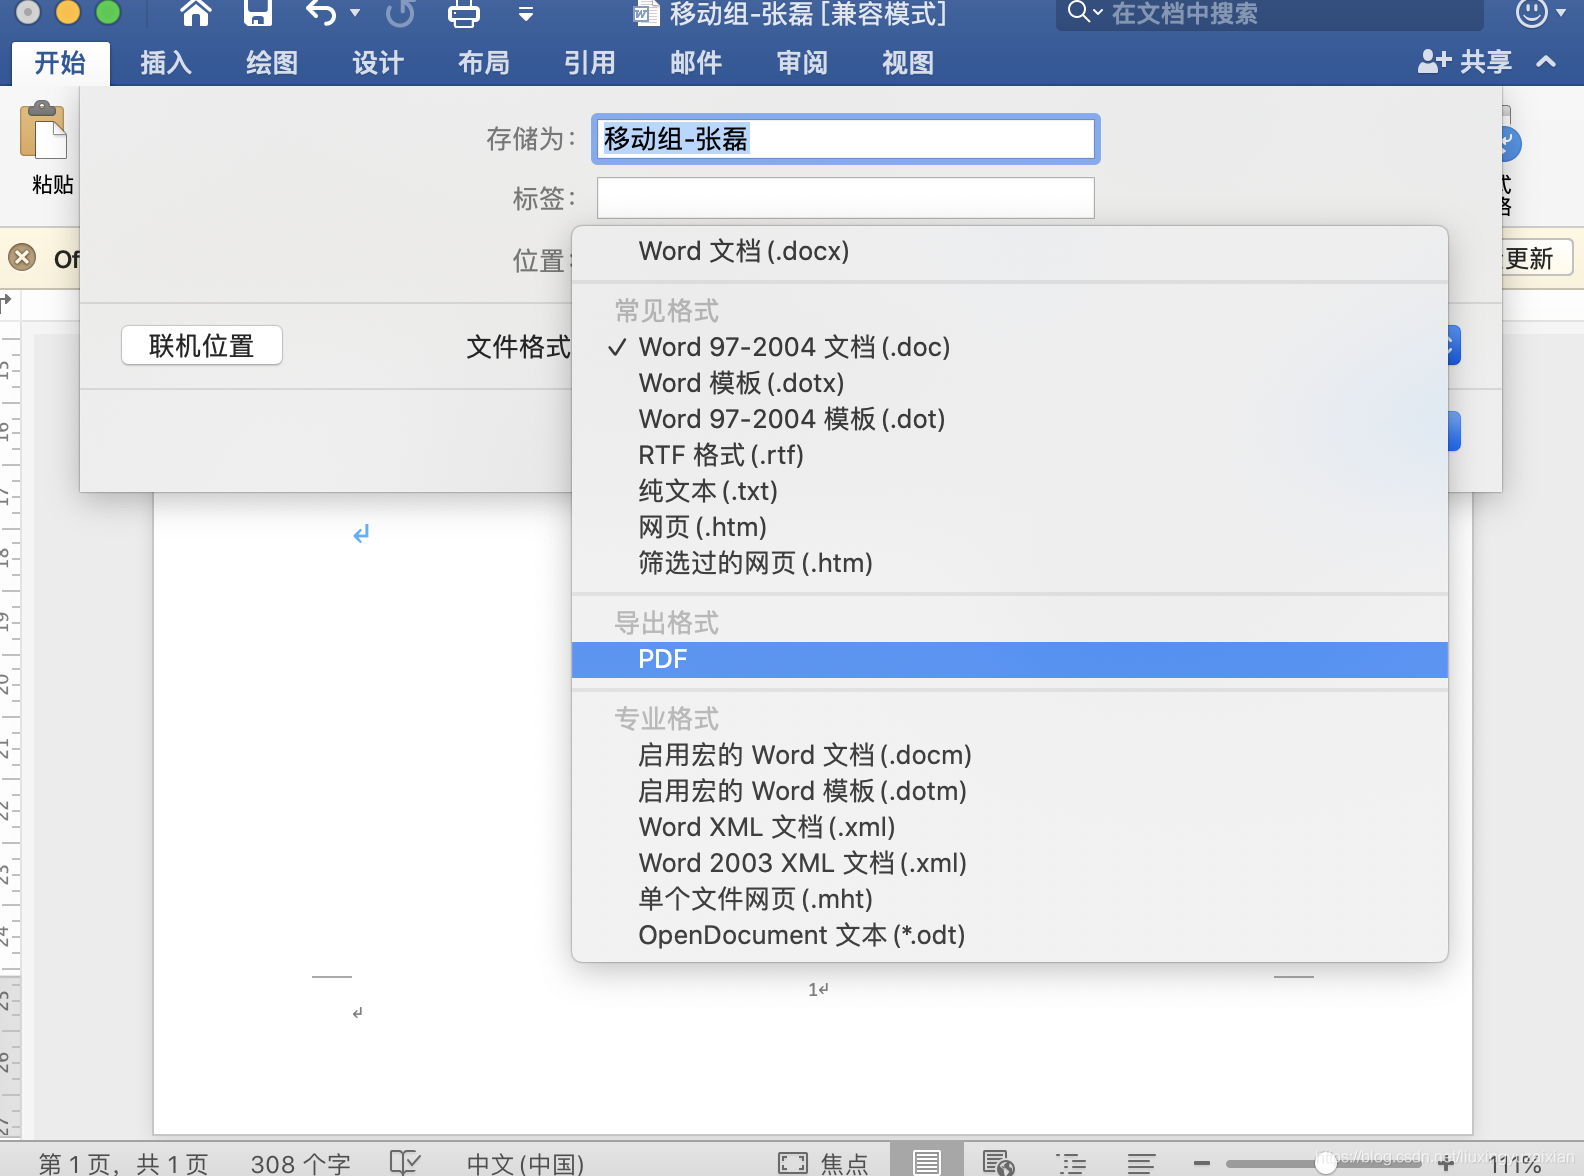
Task: Open the 设计 tab
Action: pyautogui.click(x=378, y=63)
